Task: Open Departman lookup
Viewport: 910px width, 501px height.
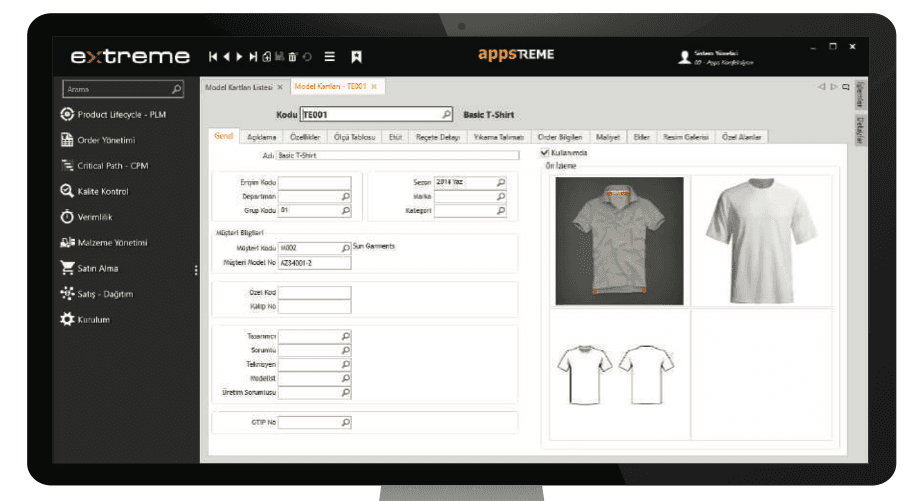Action: tap(345, 196)
